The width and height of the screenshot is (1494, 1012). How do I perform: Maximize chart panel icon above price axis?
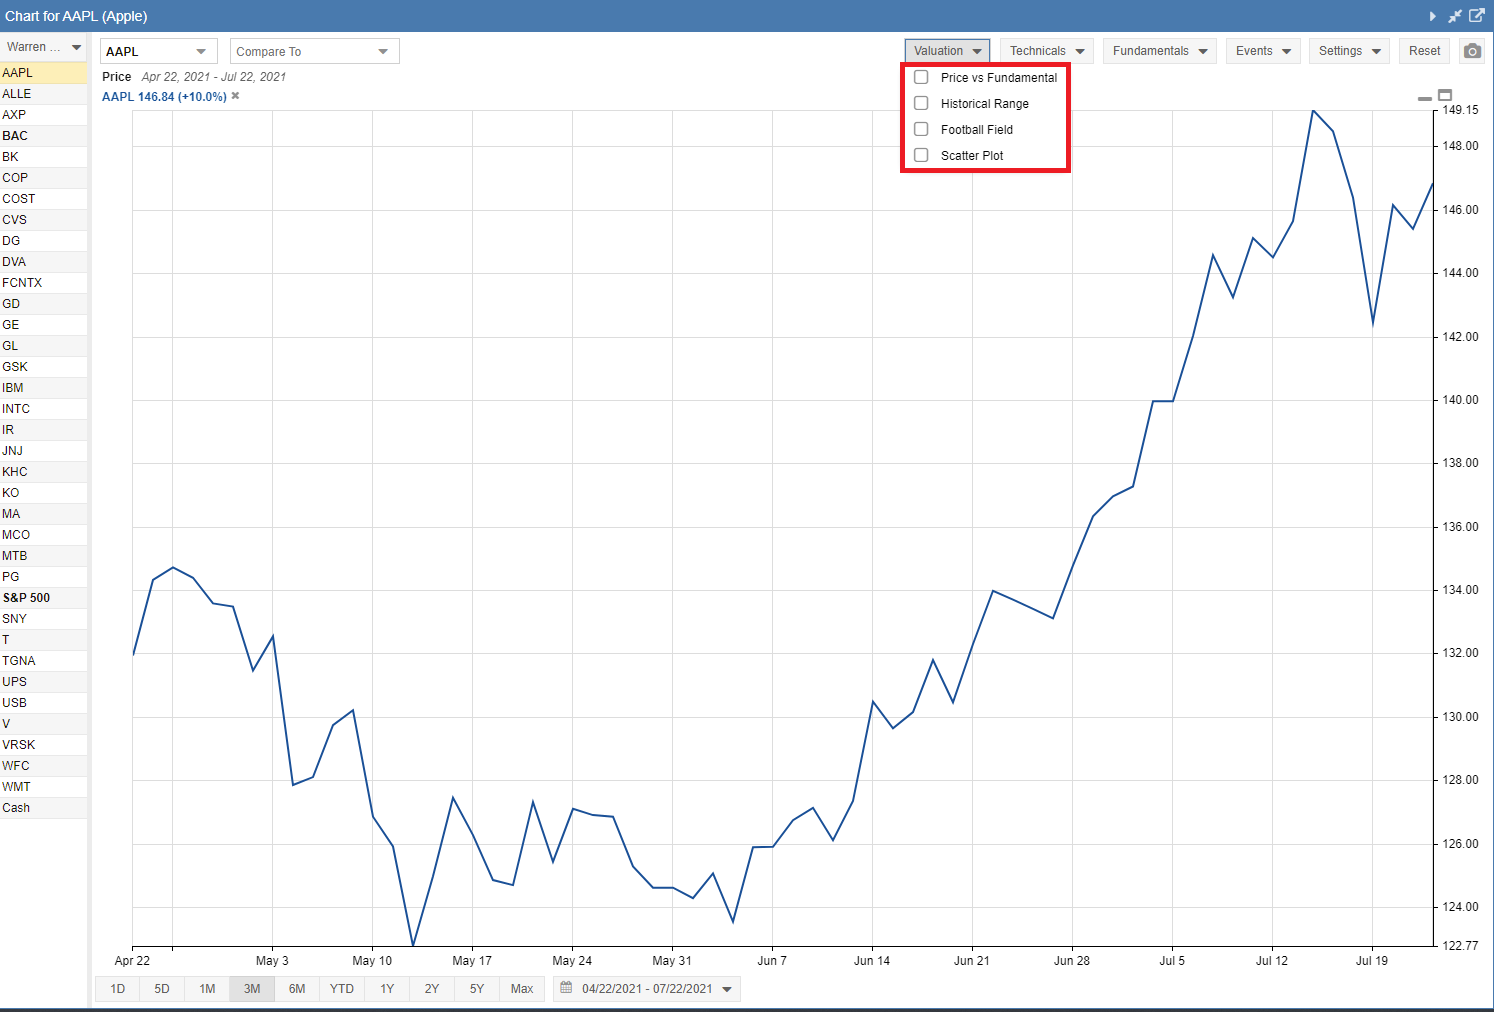1445,95
